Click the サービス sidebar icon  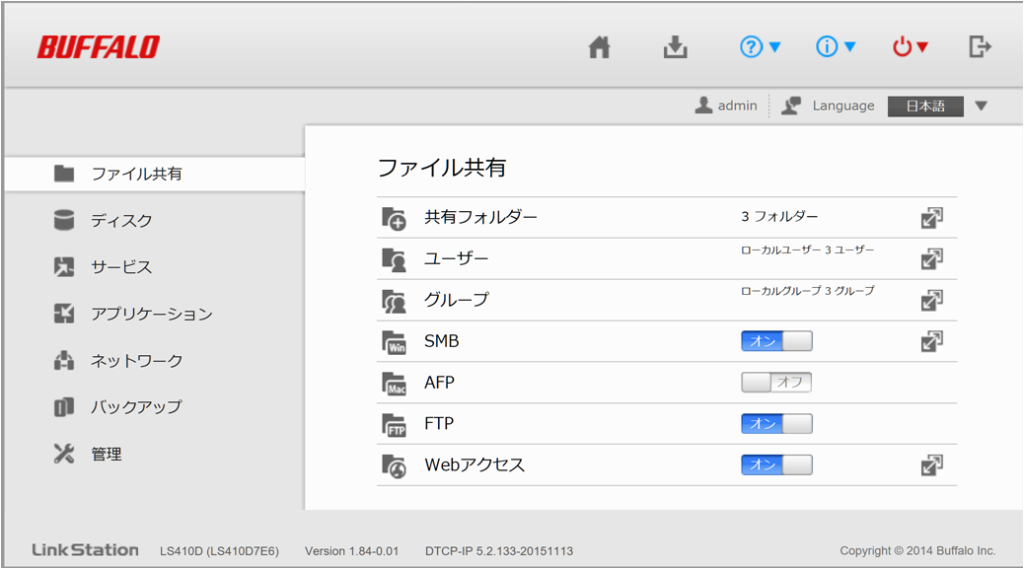click(x=64, y=267)
